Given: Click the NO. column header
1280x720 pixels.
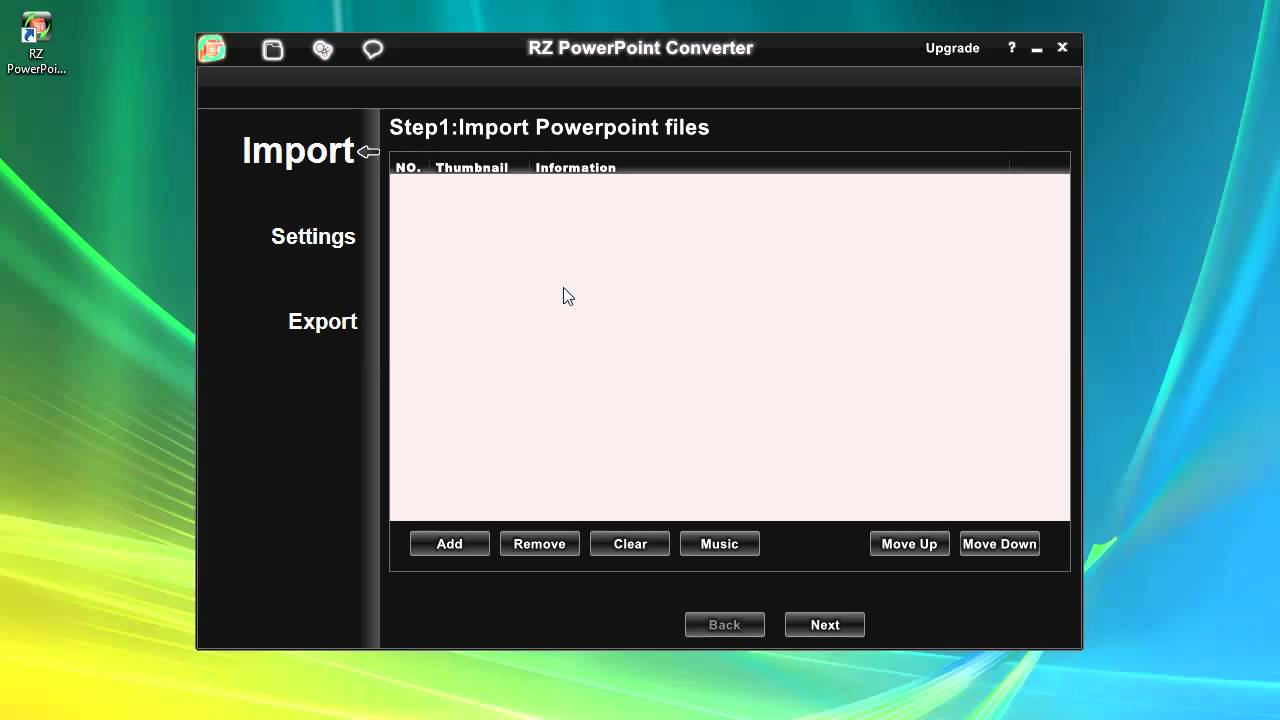Looking at the screenshot, I should click(x=409, y=167).
